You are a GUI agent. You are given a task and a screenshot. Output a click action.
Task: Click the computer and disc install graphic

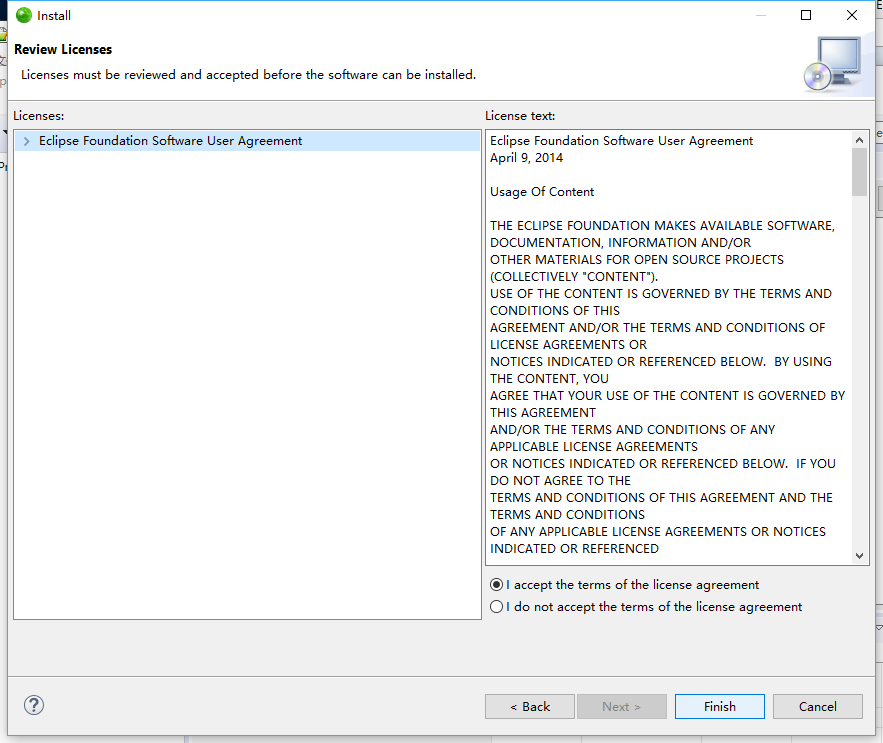[833, 64]
